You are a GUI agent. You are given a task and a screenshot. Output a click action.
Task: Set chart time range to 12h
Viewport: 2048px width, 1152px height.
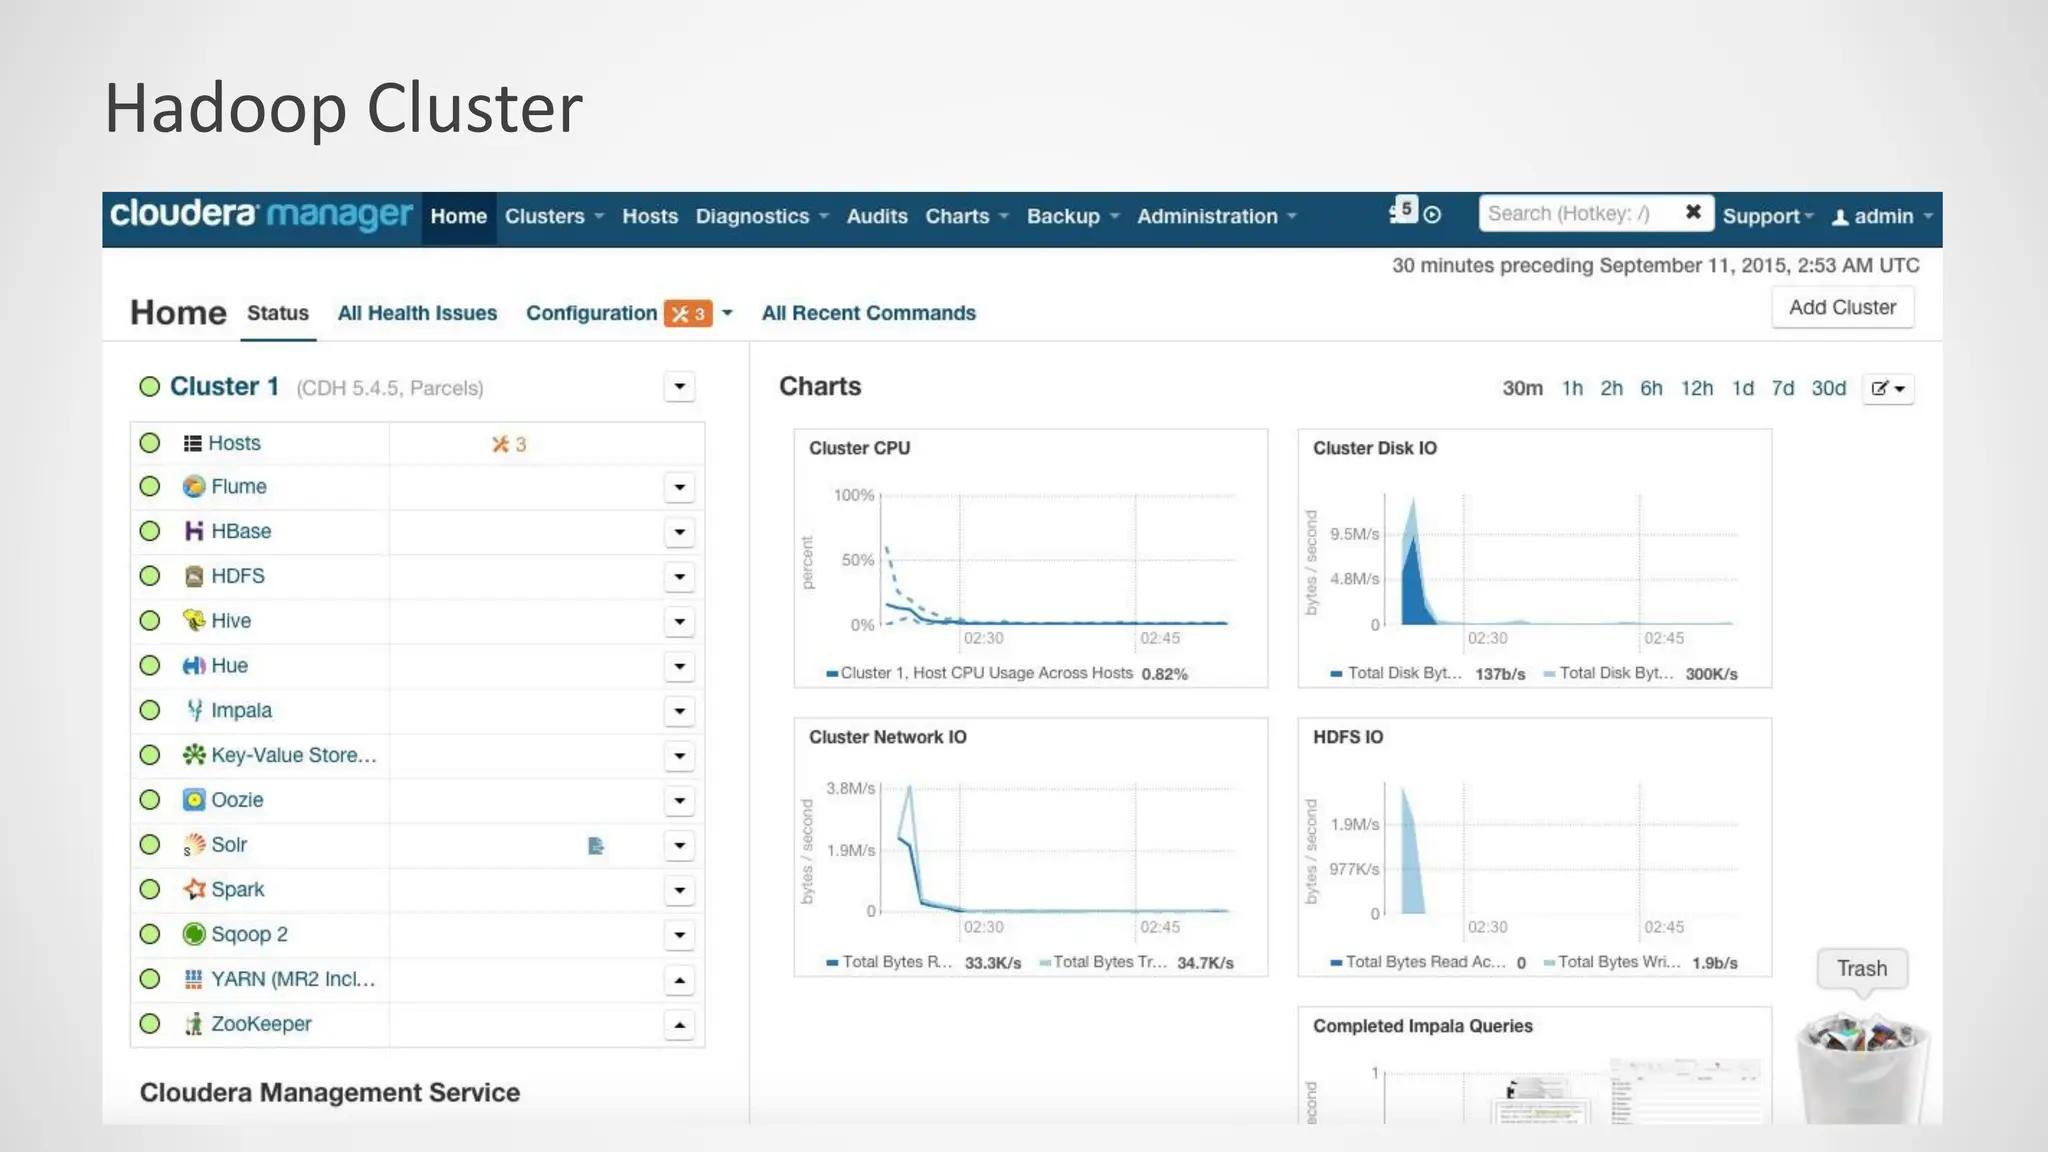click(1696, 388)
